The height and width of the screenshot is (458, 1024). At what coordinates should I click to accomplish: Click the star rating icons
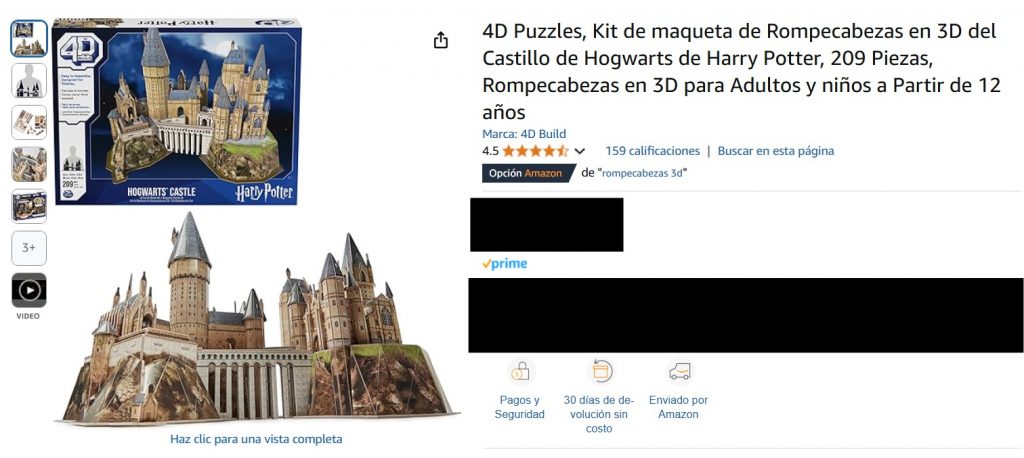(x=535, y=151)
